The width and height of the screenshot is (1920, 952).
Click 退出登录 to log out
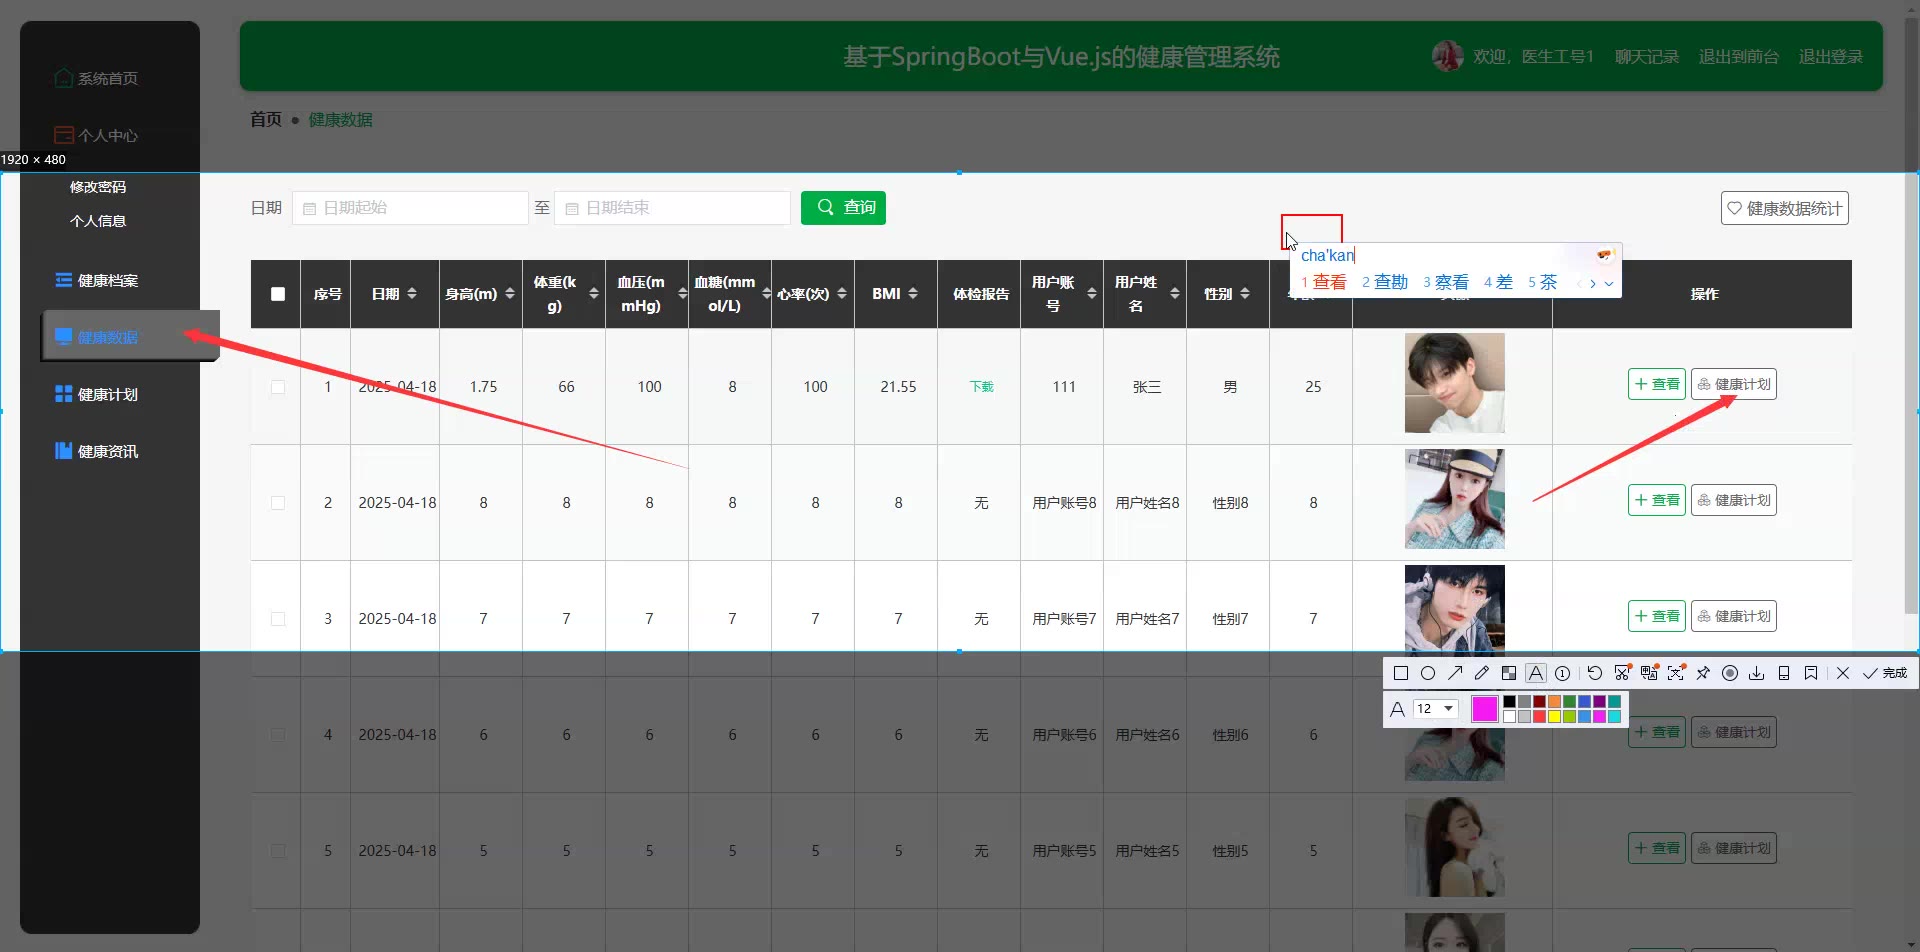tap(1831, 57)
